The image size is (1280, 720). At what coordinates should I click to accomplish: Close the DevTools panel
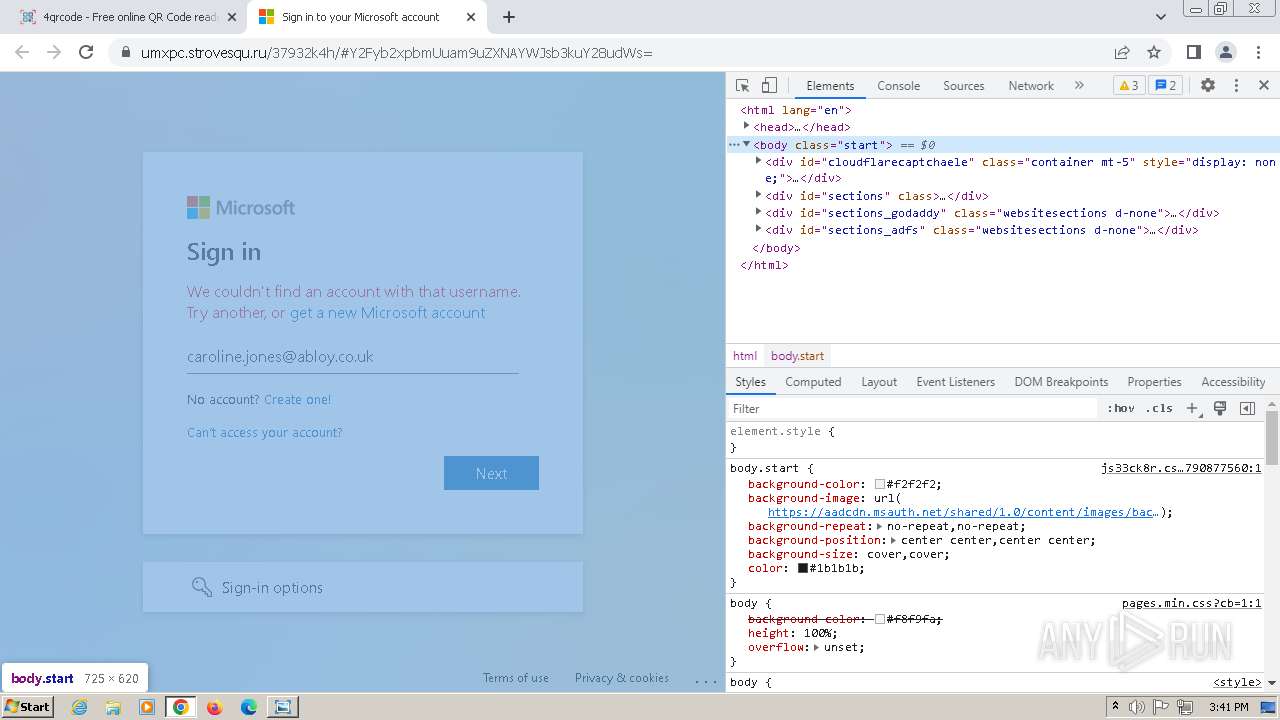1264,86
